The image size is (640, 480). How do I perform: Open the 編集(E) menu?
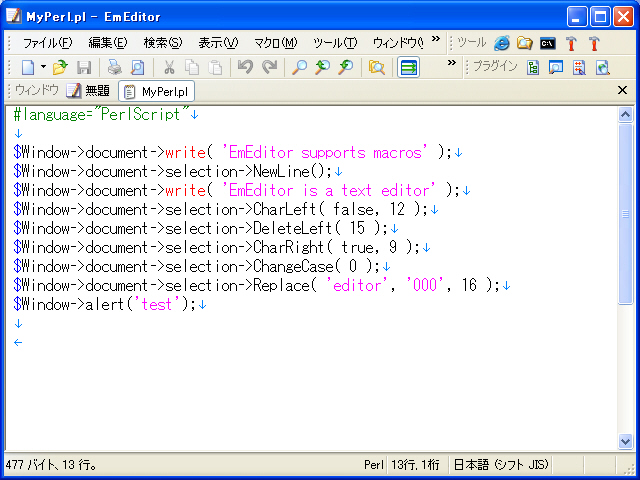pos(108,43)
